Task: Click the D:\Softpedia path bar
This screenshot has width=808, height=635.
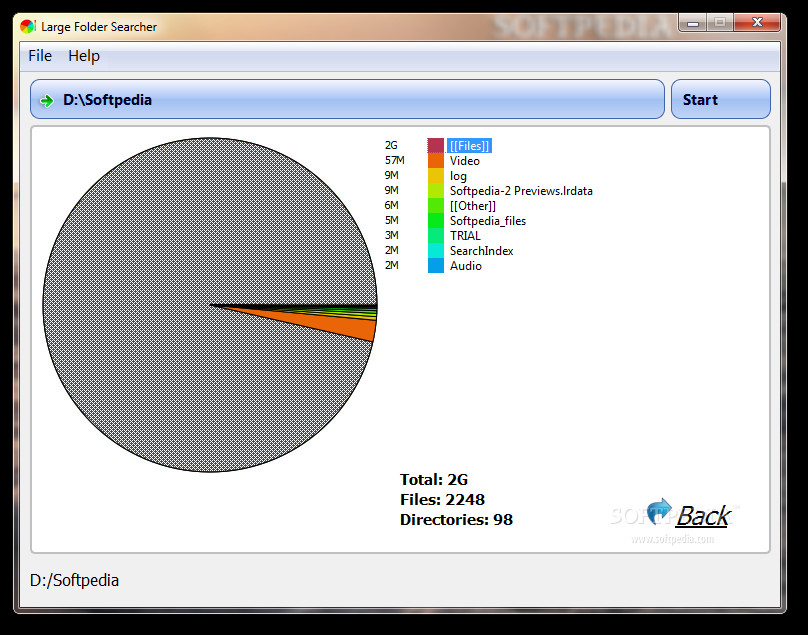Action: [347, 99]
